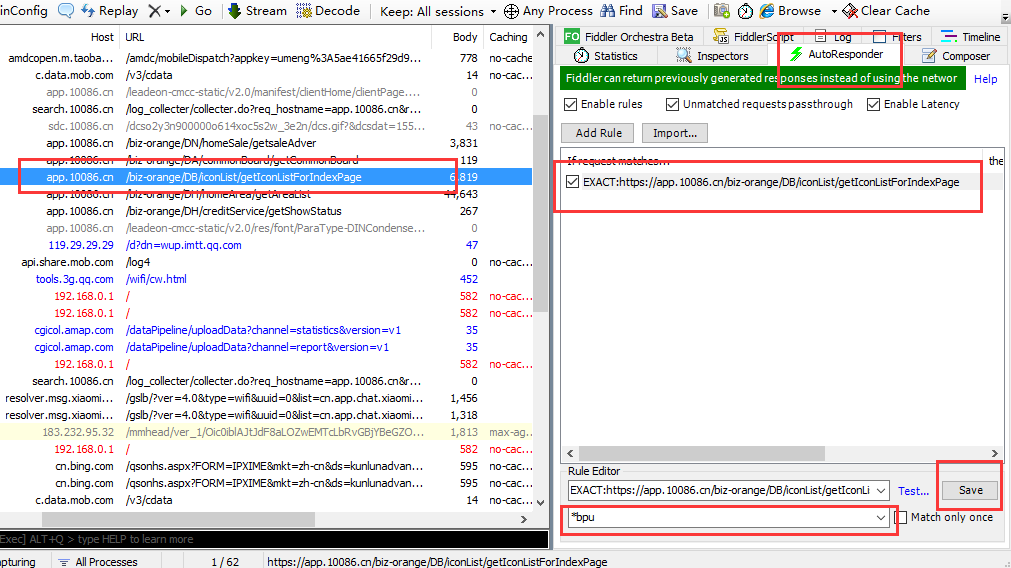Click Clear Cache in toolbar
Screen dimensions: 1011x568
pos(886,11)
